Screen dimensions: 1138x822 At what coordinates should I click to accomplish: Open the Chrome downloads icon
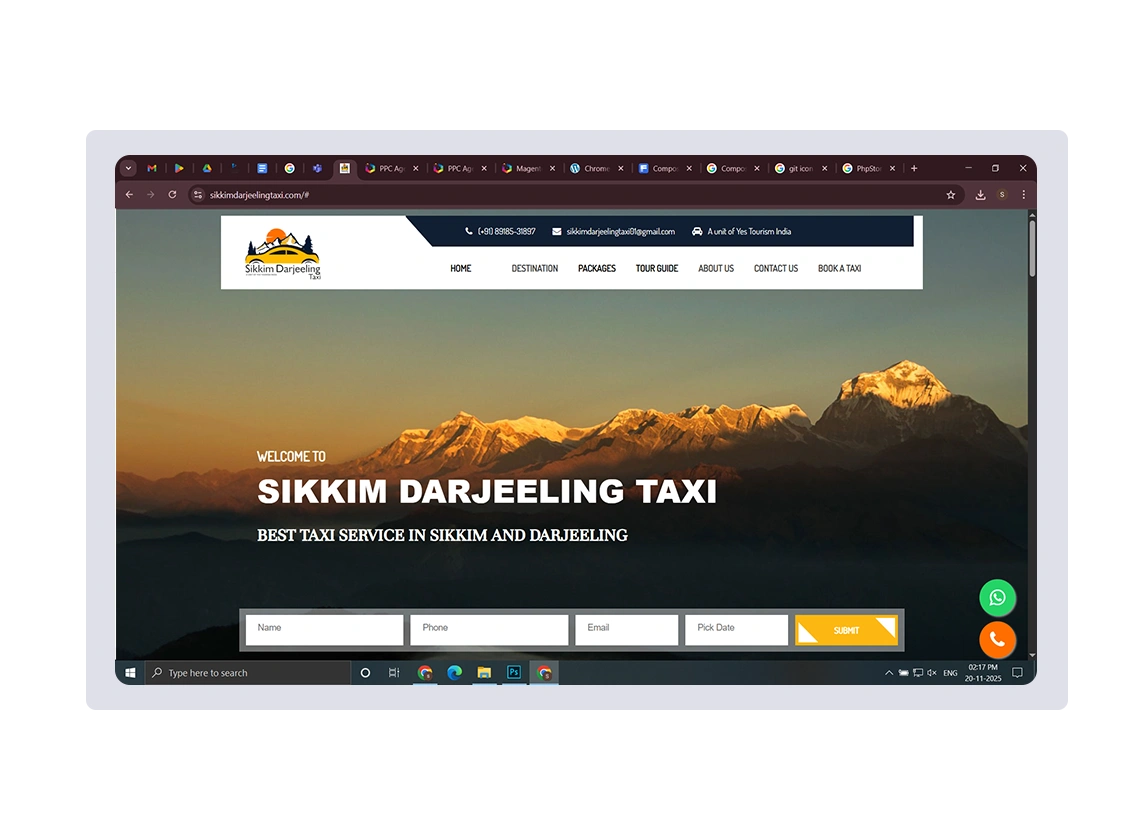tap(980, 195)
